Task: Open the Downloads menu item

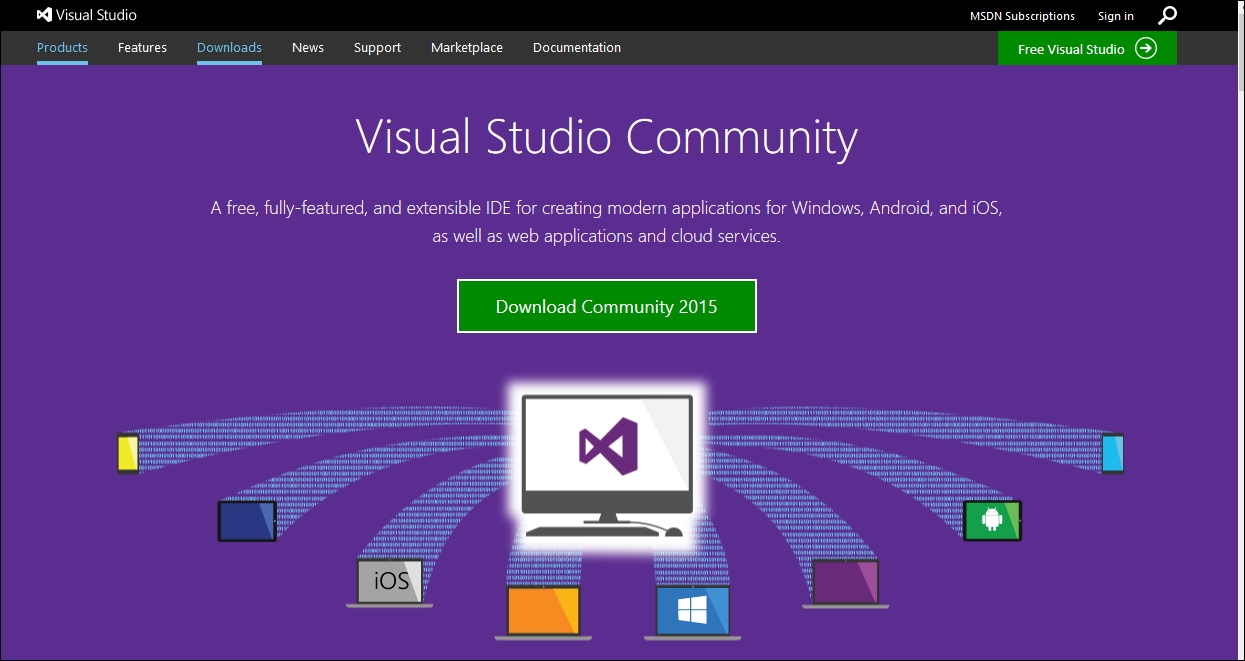Action: (229, 47)
